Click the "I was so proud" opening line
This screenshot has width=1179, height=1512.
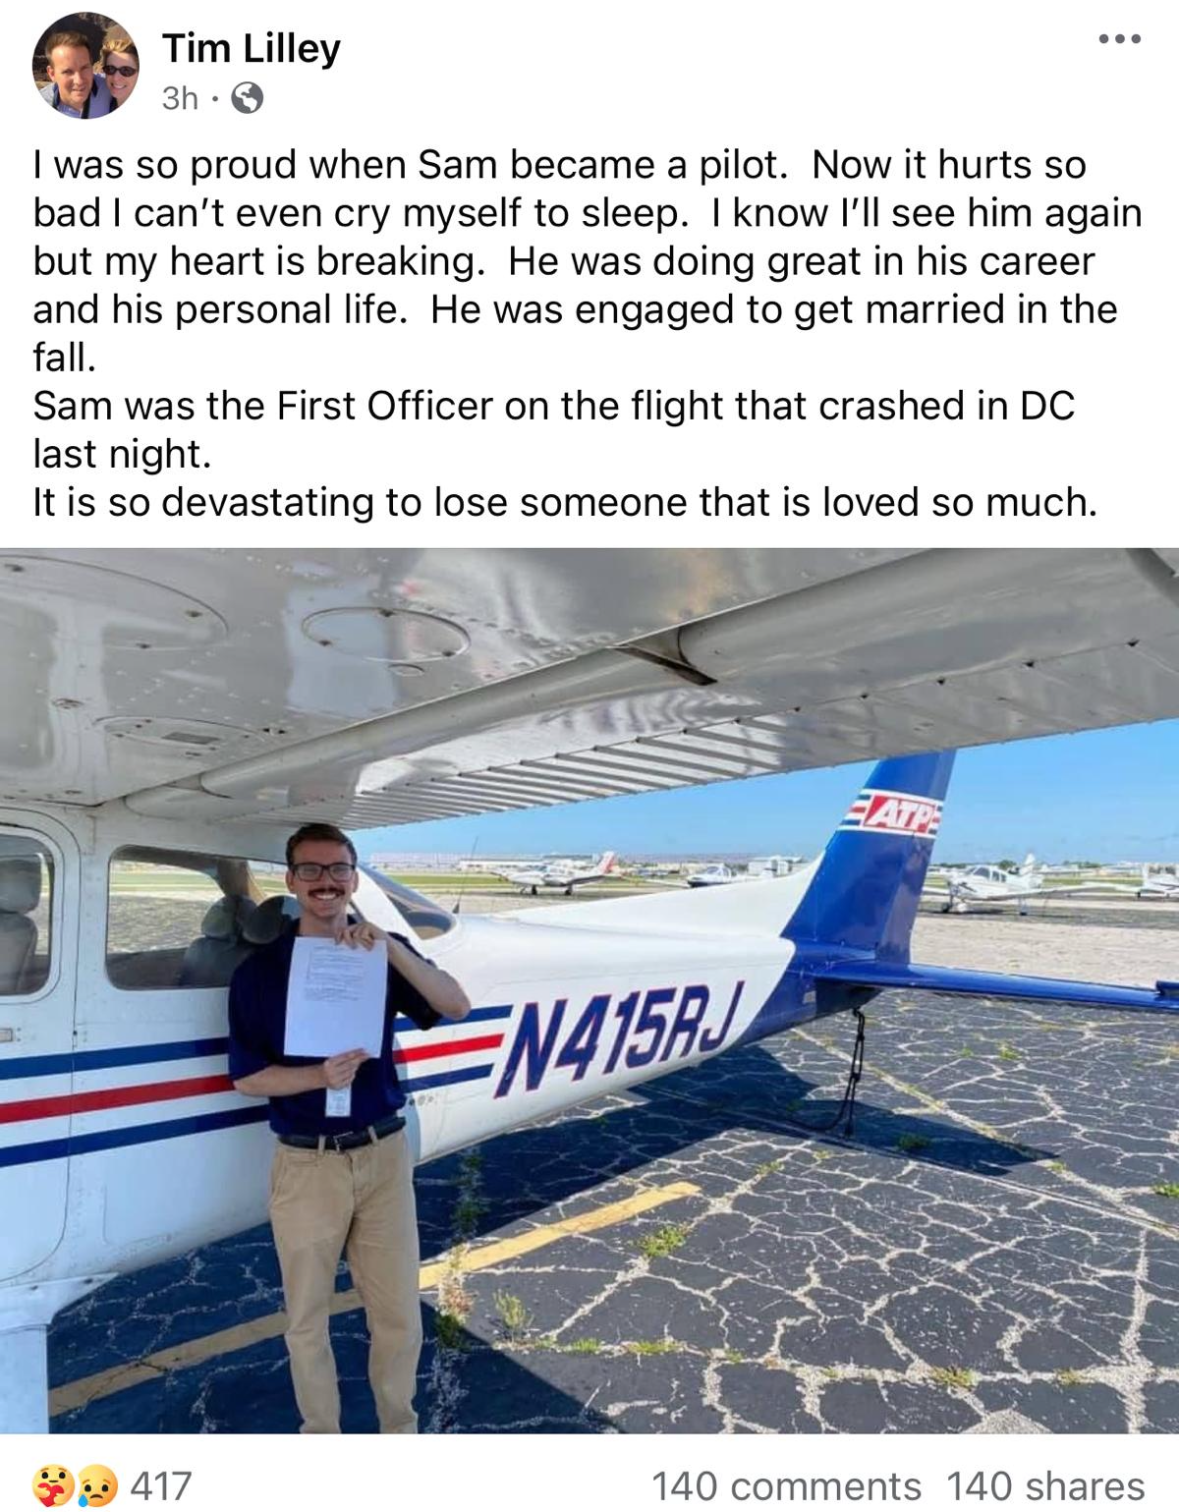pyautogui.click(x=560, y=165)
